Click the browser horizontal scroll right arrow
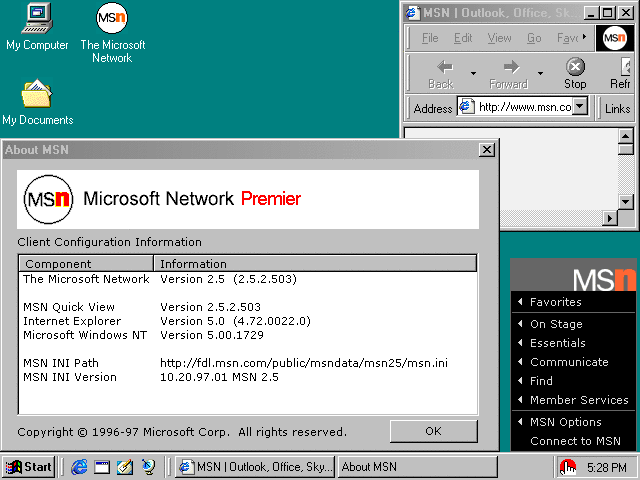This screenshot has height=480, width=640. [610, 218]
